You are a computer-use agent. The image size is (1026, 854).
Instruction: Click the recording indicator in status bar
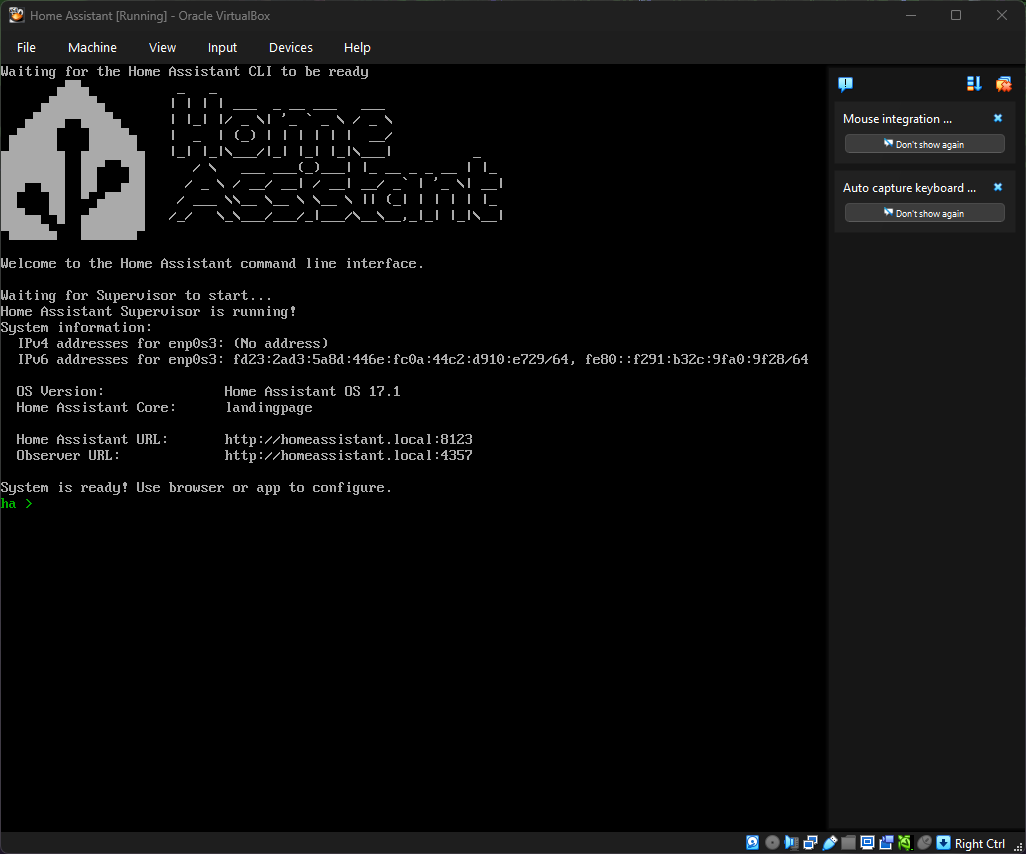tap(887, 843)
